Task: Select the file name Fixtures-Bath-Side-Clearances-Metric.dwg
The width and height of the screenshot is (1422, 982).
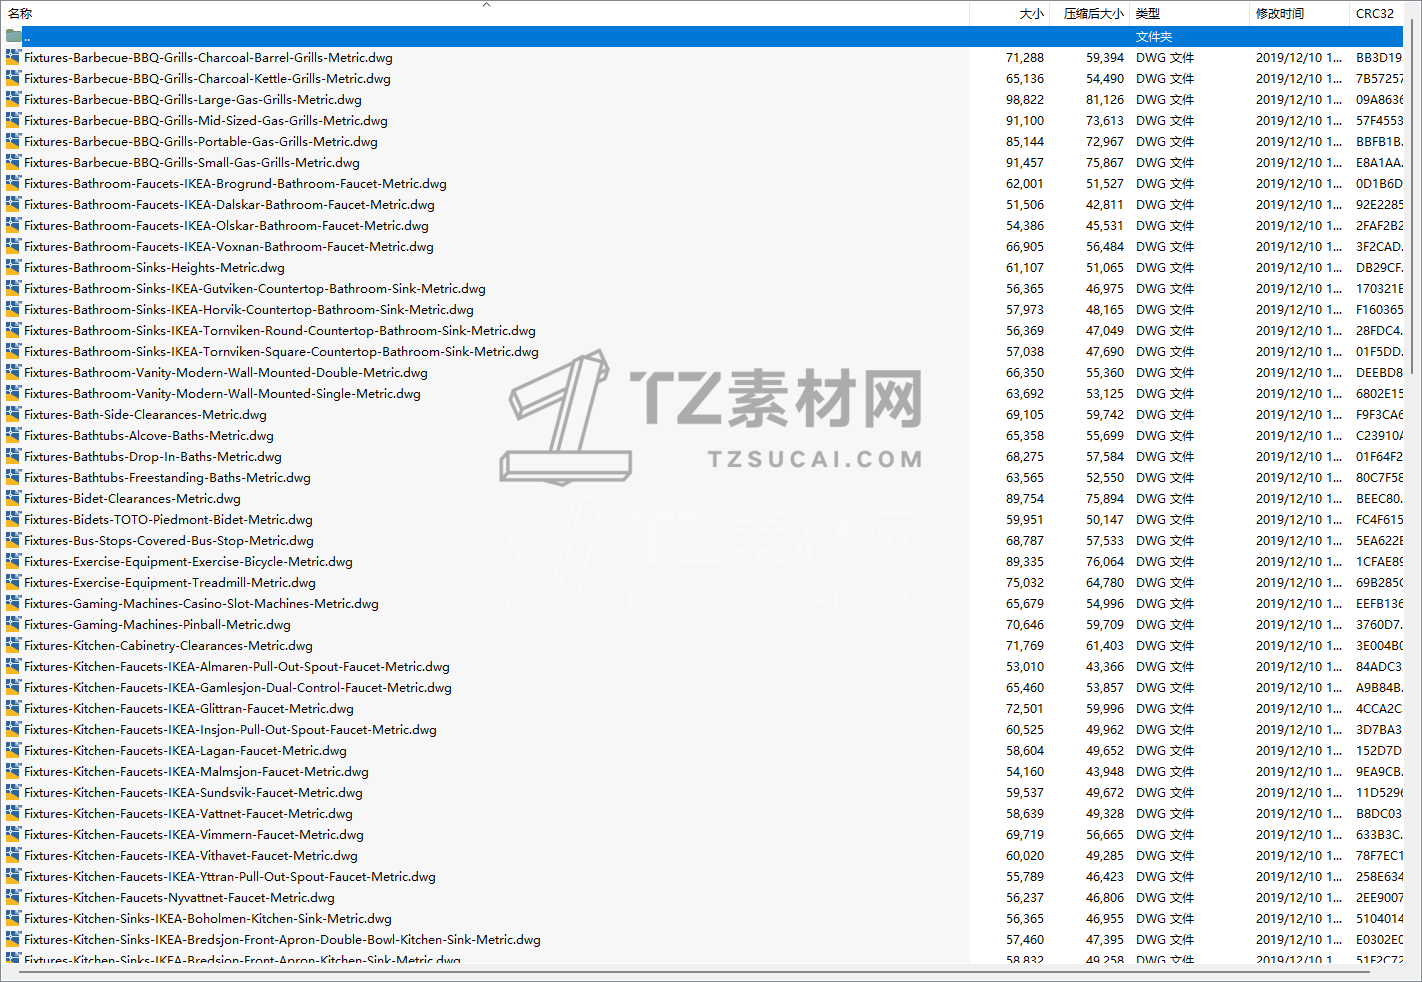Action: [146, 414]
